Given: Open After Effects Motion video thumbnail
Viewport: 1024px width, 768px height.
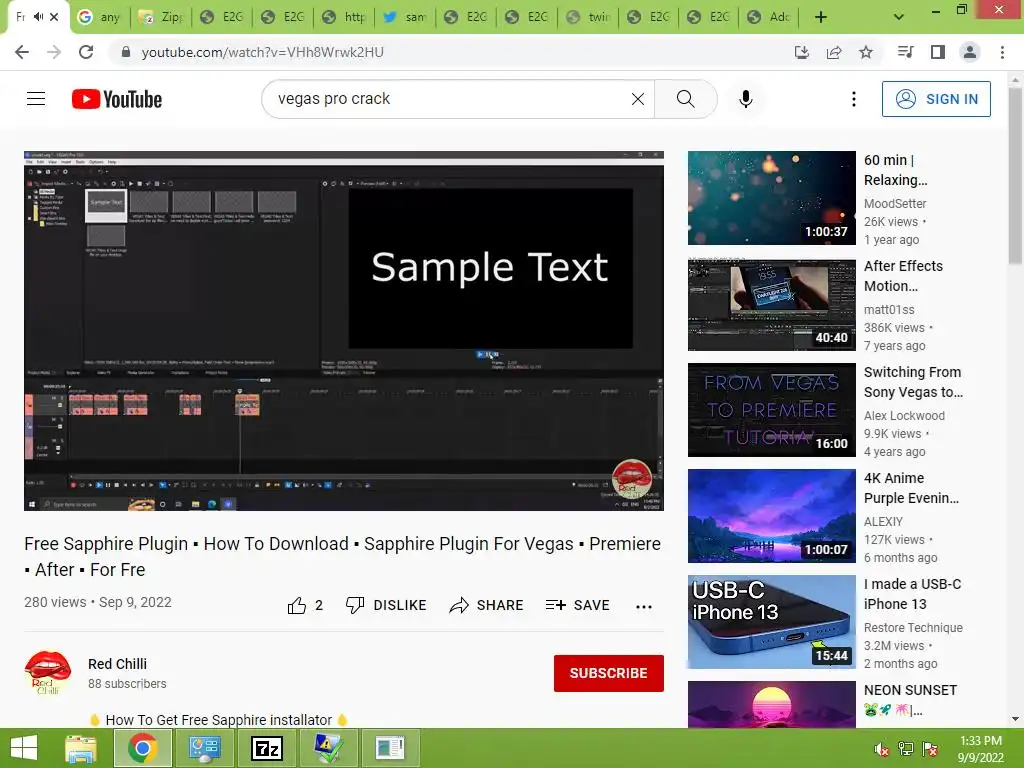Looking at the screenshot, I should pyautogui.click(x=772, y=304).
